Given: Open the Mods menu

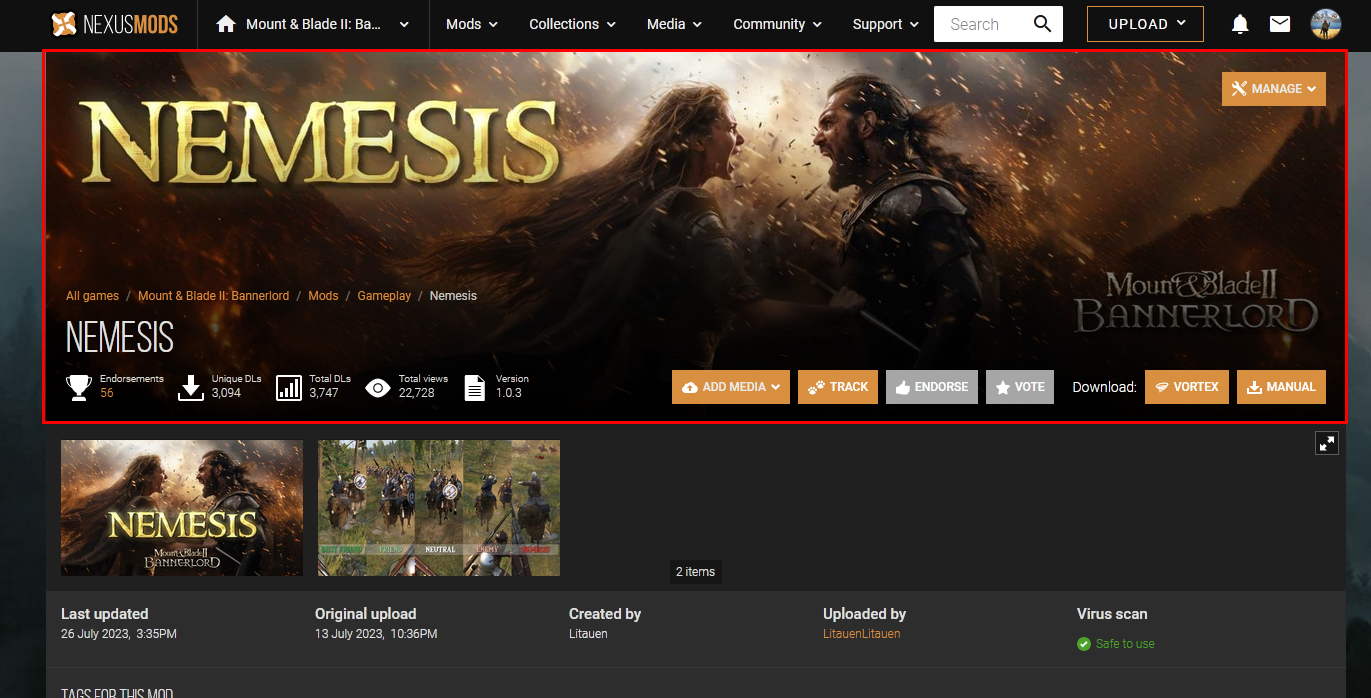Looking at the screenshot, I should click(472, 24).
